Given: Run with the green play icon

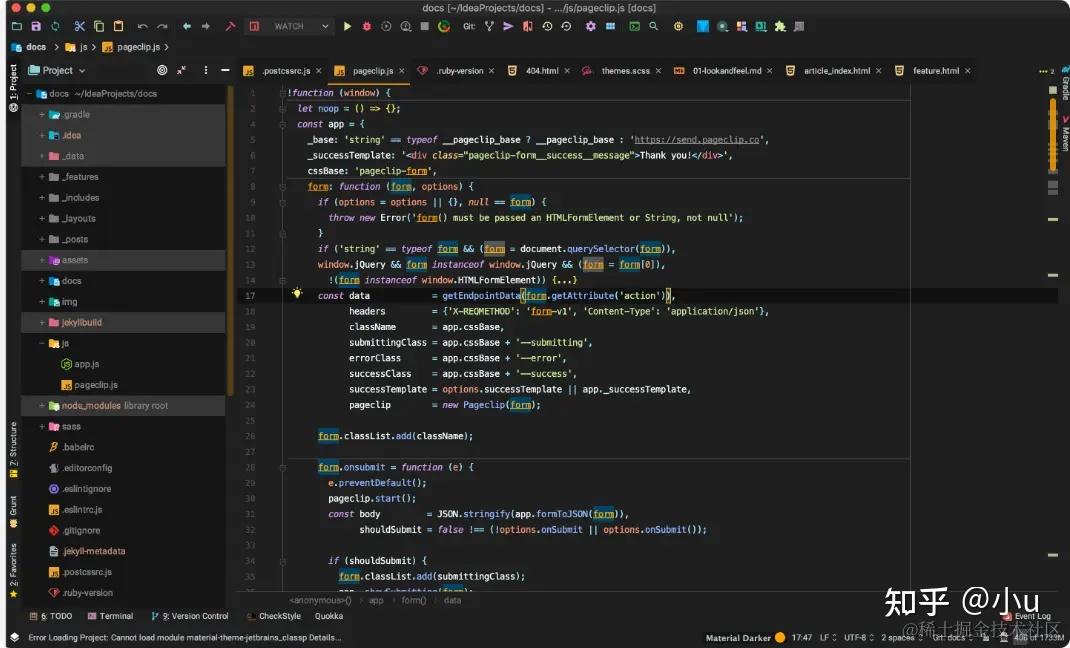Looking at the screenshot, I should coord(347,27).
